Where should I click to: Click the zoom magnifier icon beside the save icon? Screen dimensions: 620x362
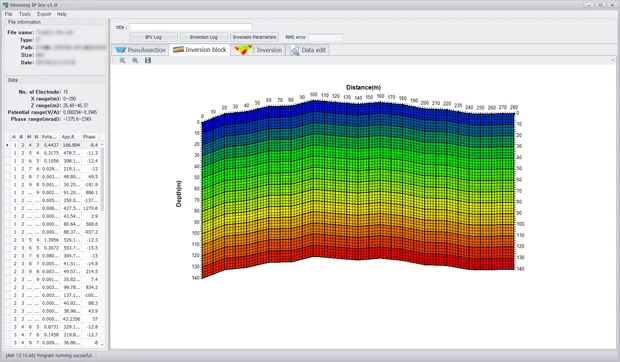(135, 60)
